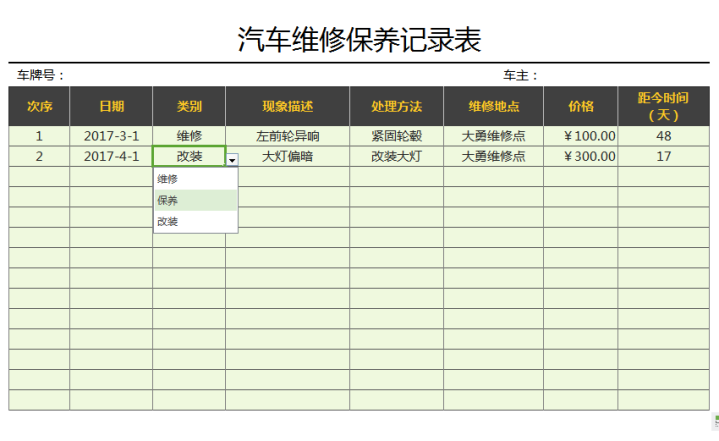Click the 次序 header cell
Screen dimensions: 719x441
[39, 106]
